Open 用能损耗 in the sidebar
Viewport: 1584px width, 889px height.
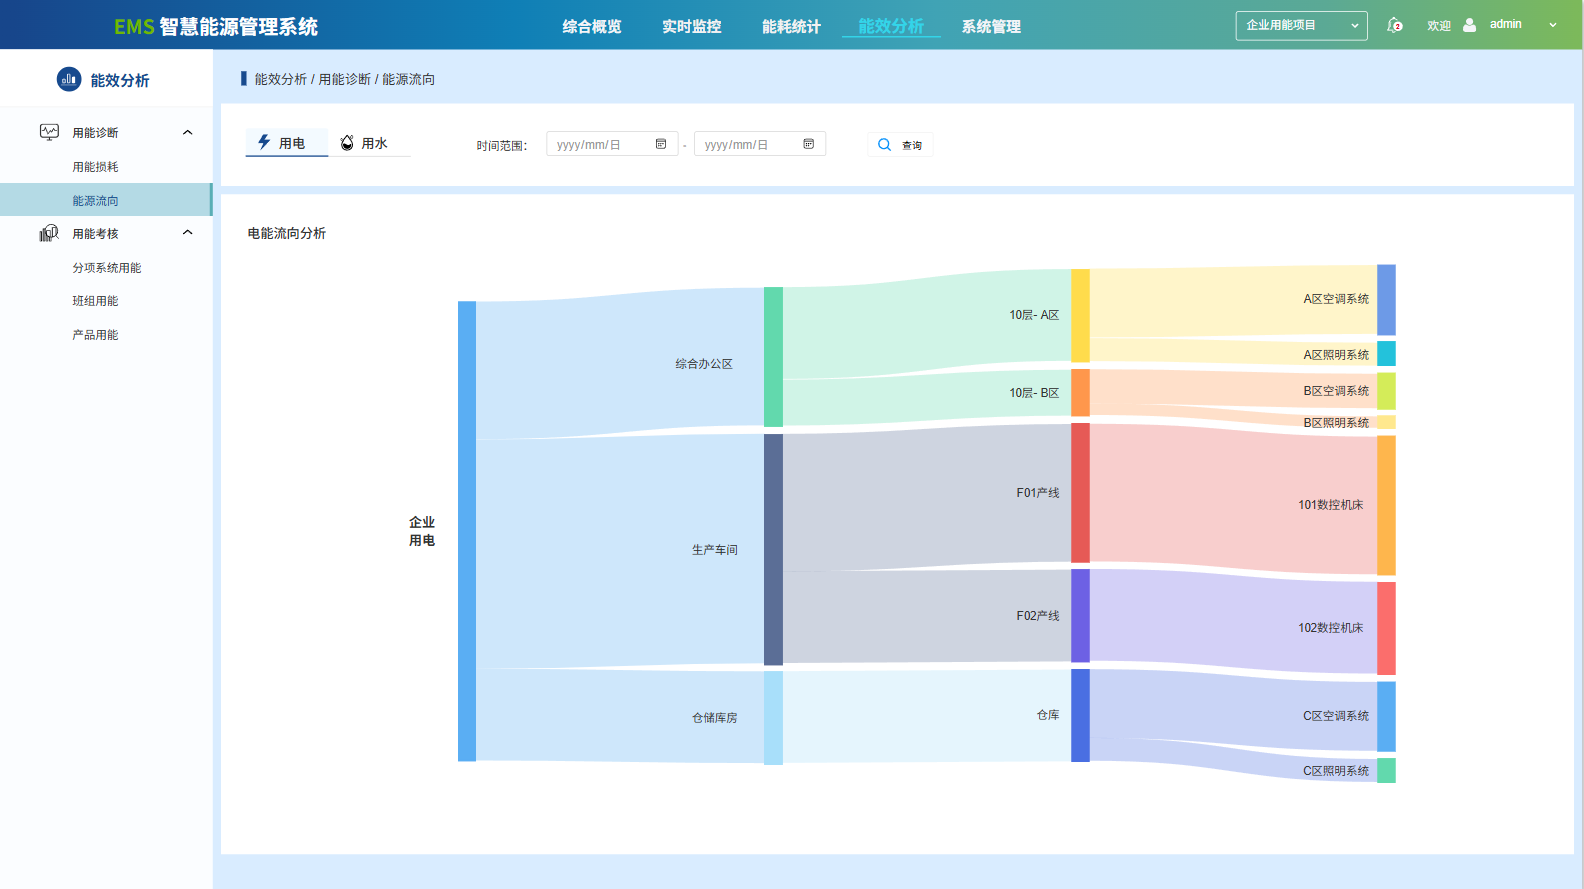coord(95,167)
